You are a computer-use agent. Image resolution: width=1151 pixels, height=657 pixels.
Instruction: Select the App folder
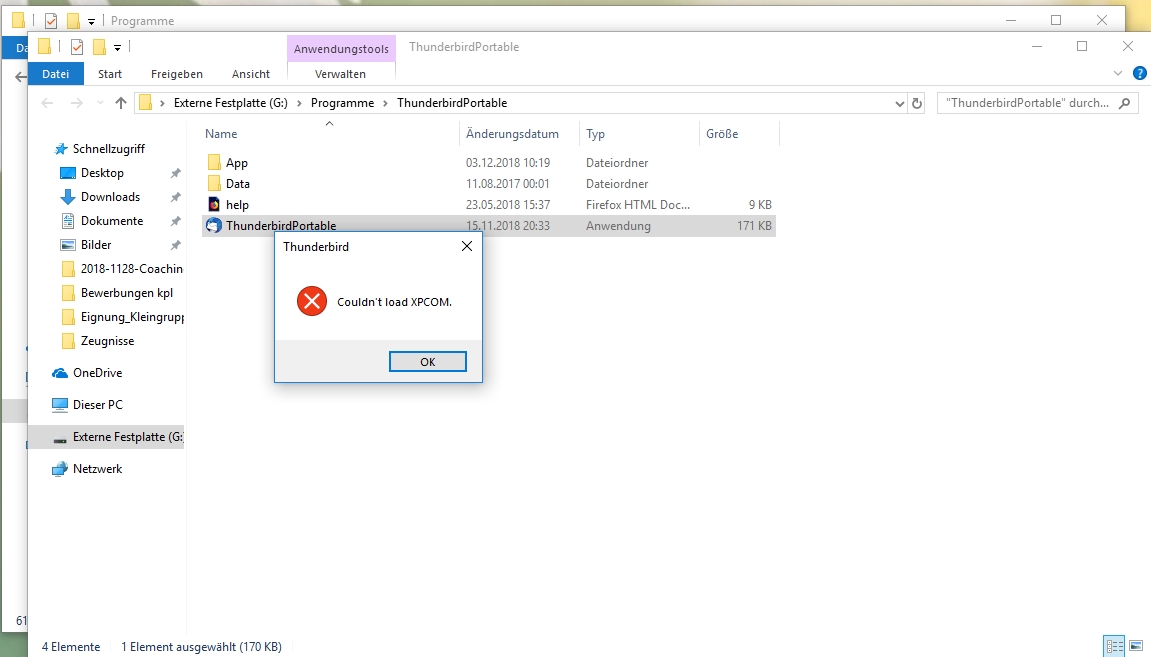pyautogui.click(x=236, y=163)
